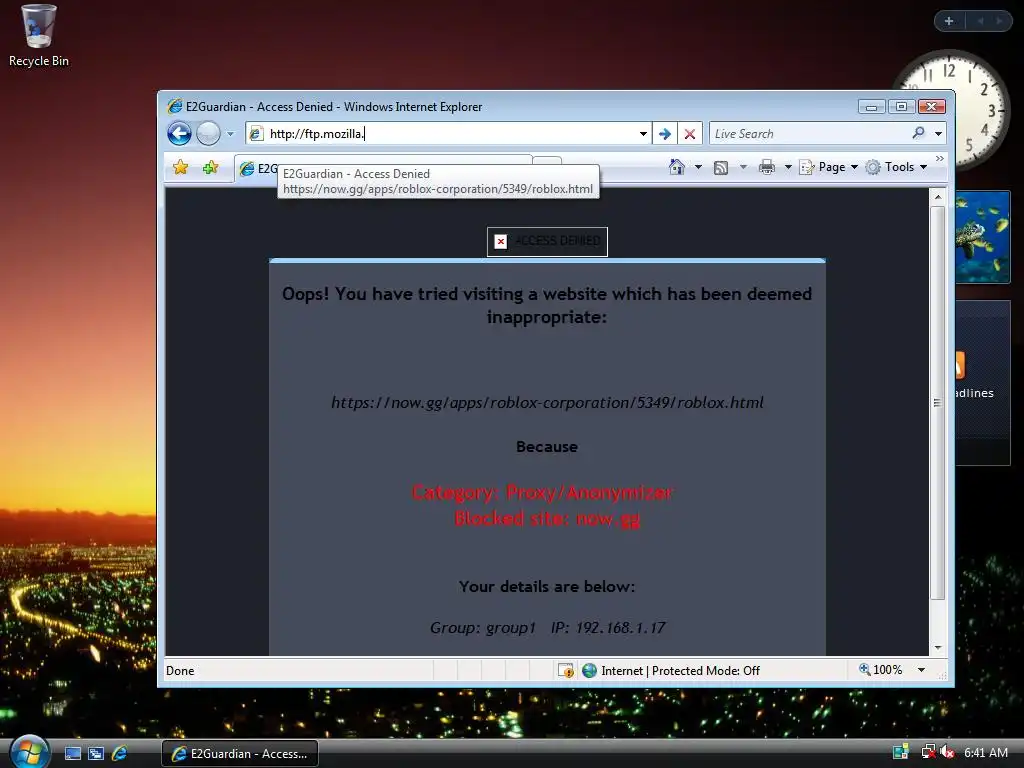Click the Live Search magnifier icon

[x=918, y=133]
